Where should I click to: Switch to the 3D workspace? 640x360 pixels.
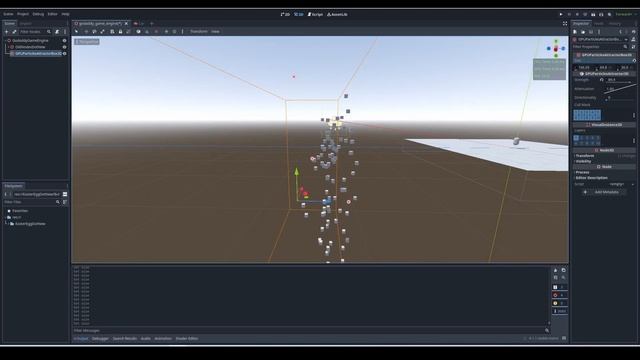coord(299,14)
